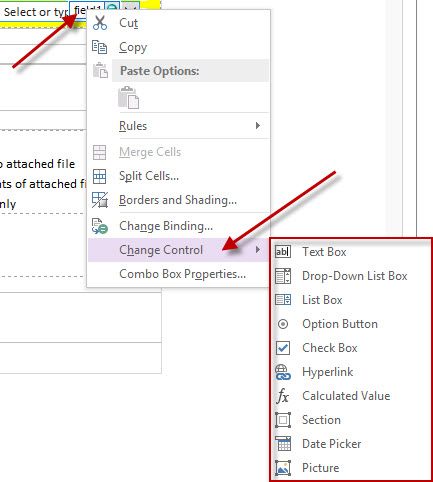Select the Text Box control icon
The height and width of the screenshot is (482, 433).
pyautogui.click(x=283, y=252)
